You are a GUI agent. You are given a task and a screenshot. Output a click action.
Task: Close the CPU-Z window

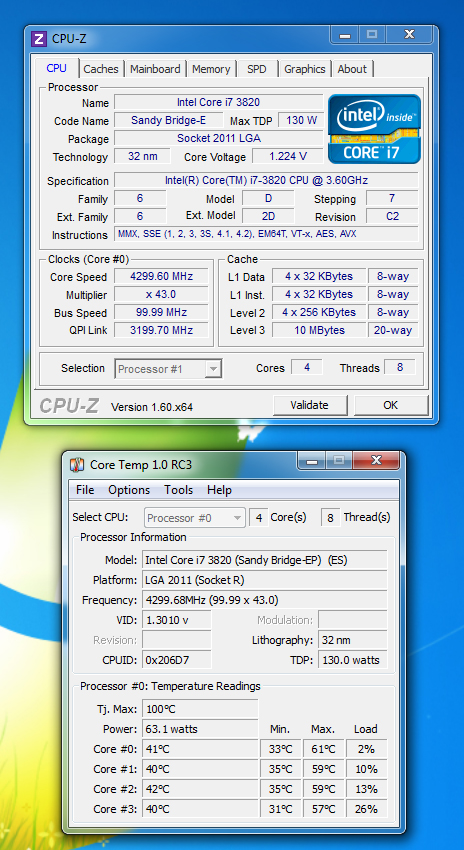click(x=409, y=35)
